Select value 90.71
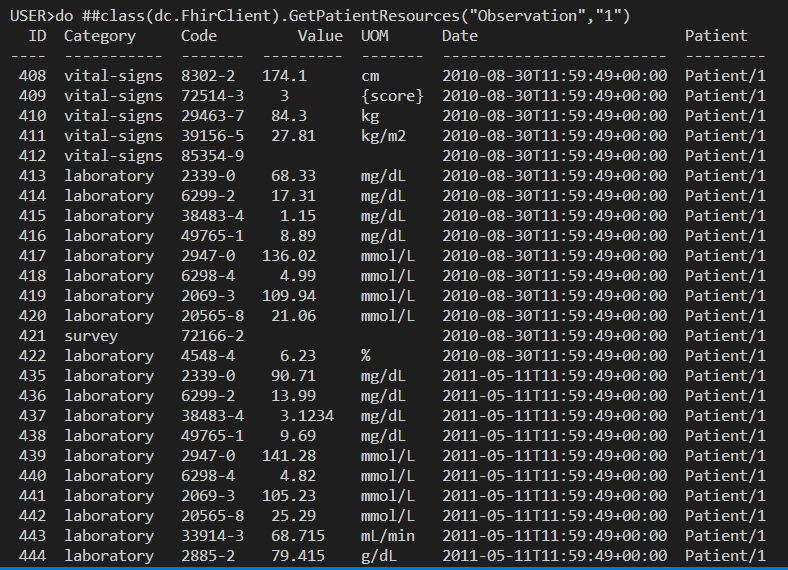Screen dimensions: 788x570 [x=293, y=376]
